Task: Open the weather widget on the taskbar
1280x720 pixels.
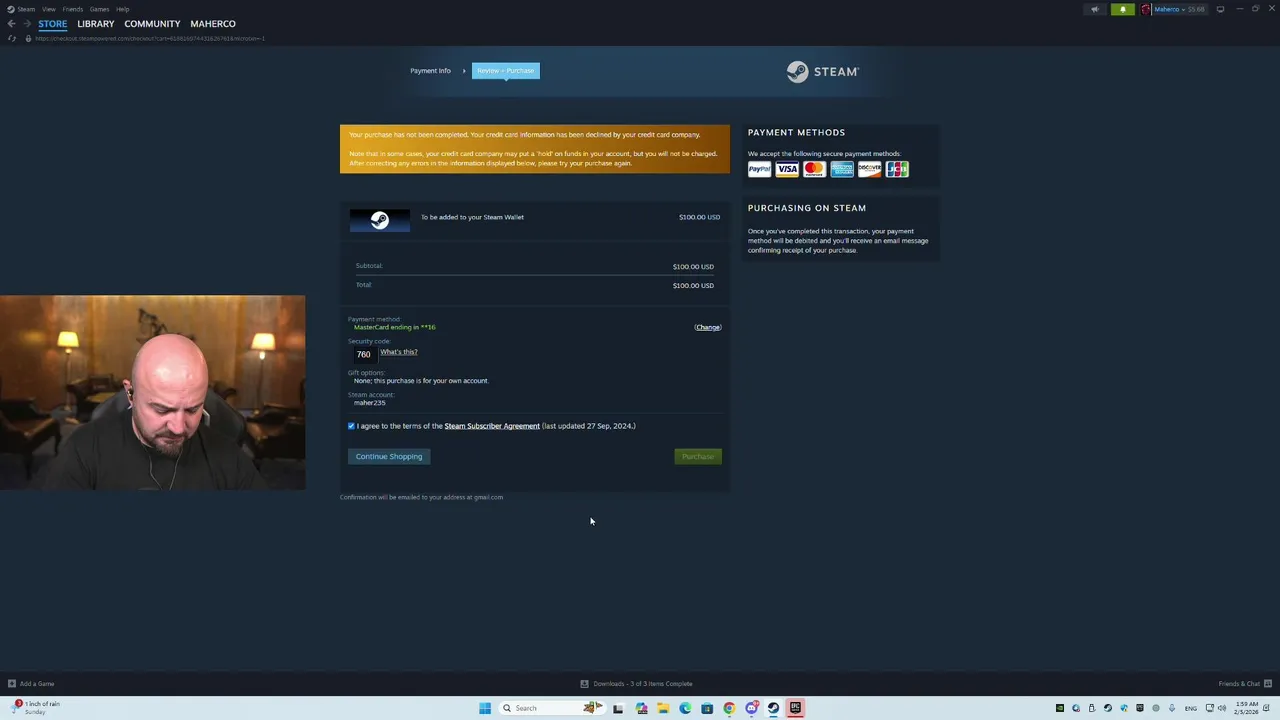Action: click(x=36, y=708)
